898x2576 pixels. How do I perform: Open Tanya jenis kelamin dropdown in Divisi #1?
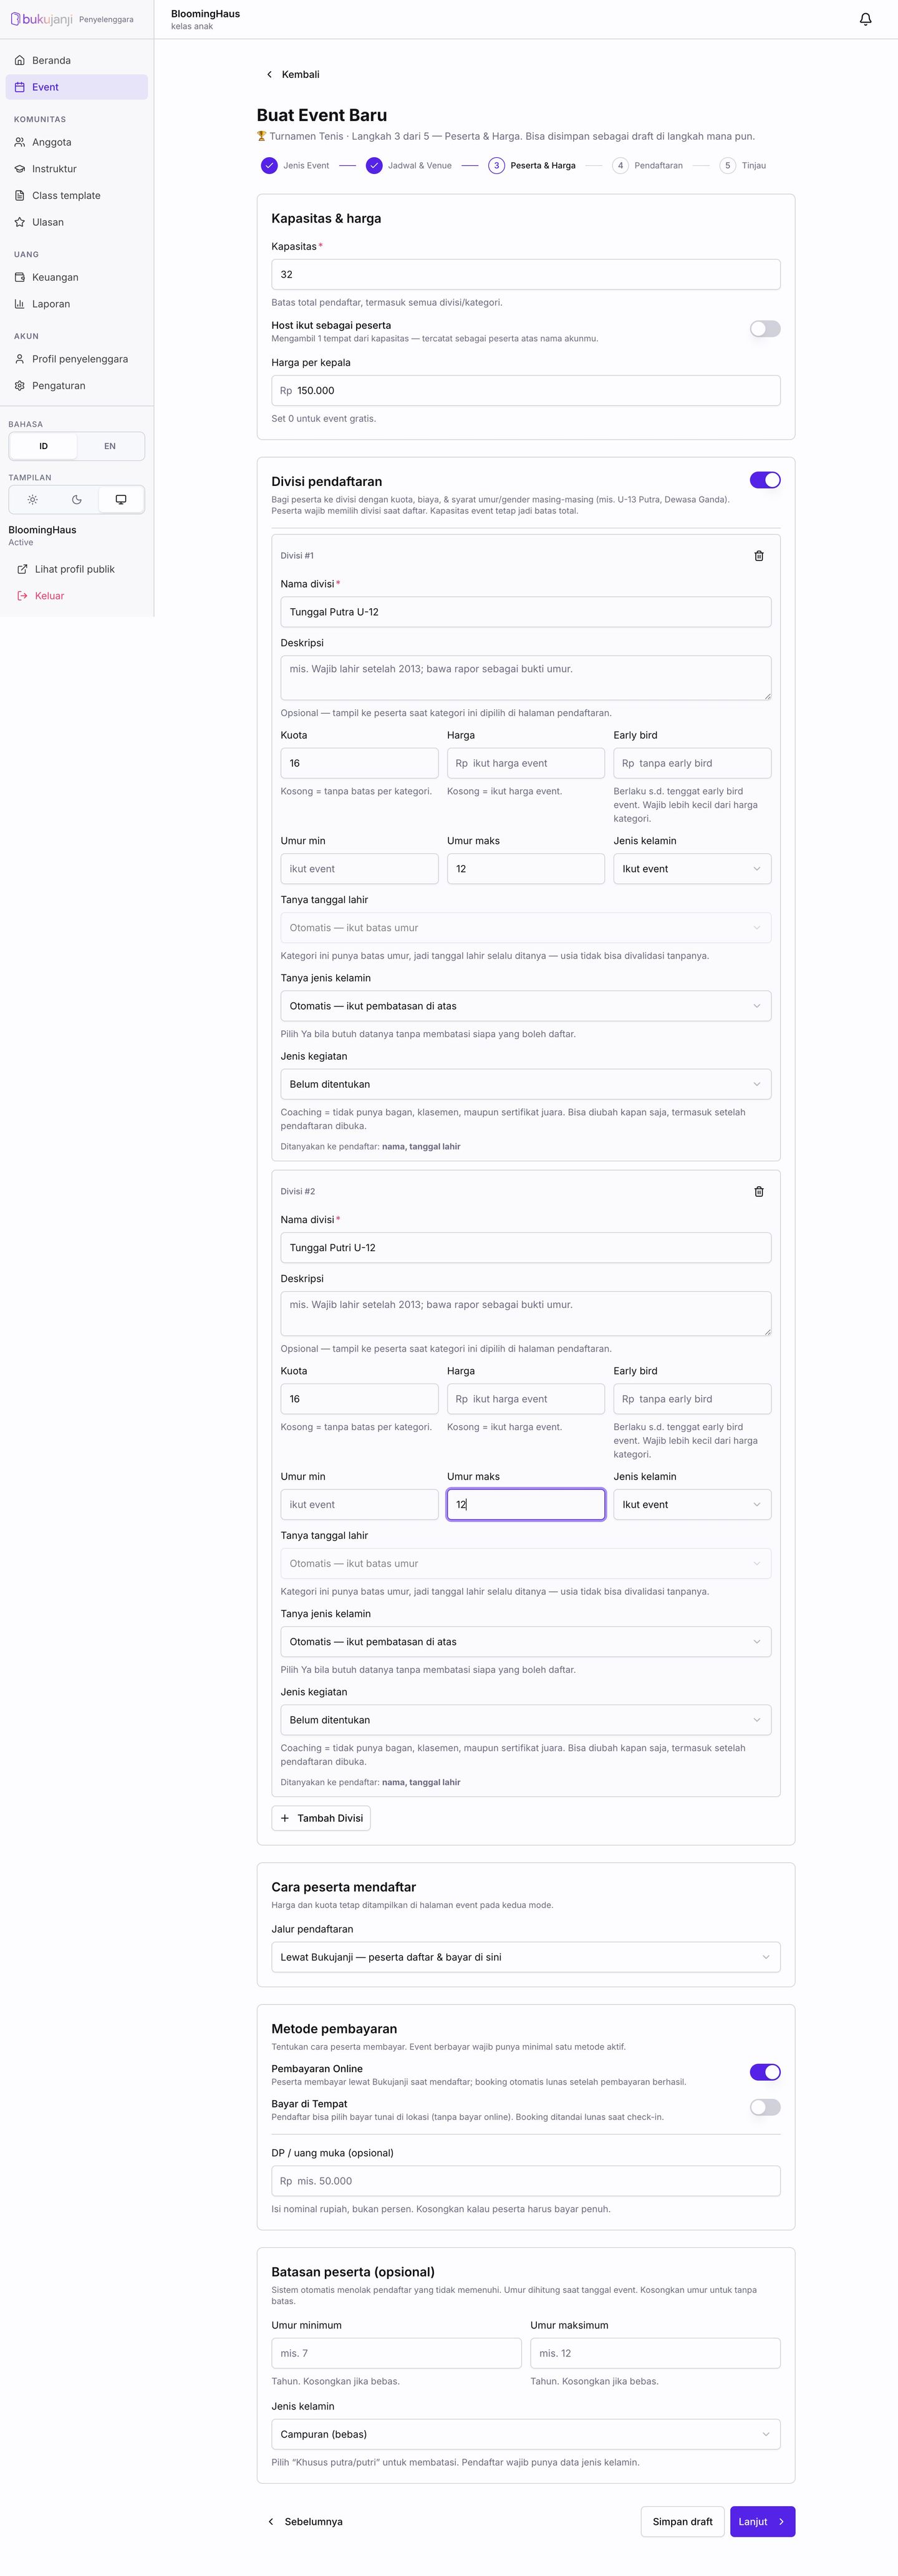526,1006
